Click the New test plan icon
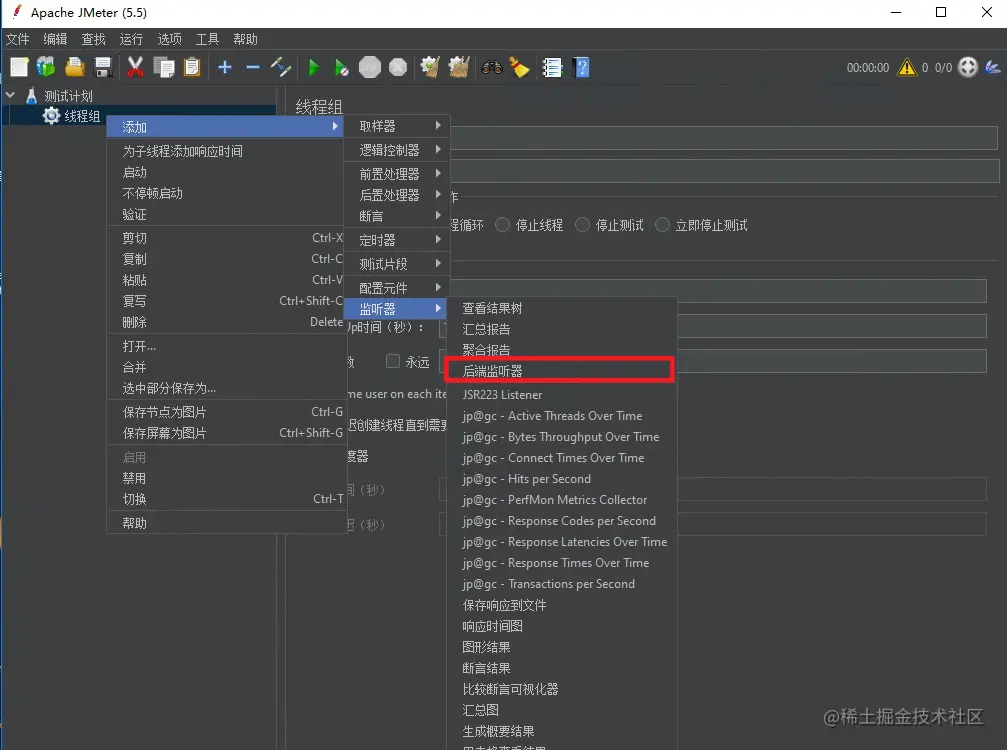1007x750 pixels. [19, 67]
